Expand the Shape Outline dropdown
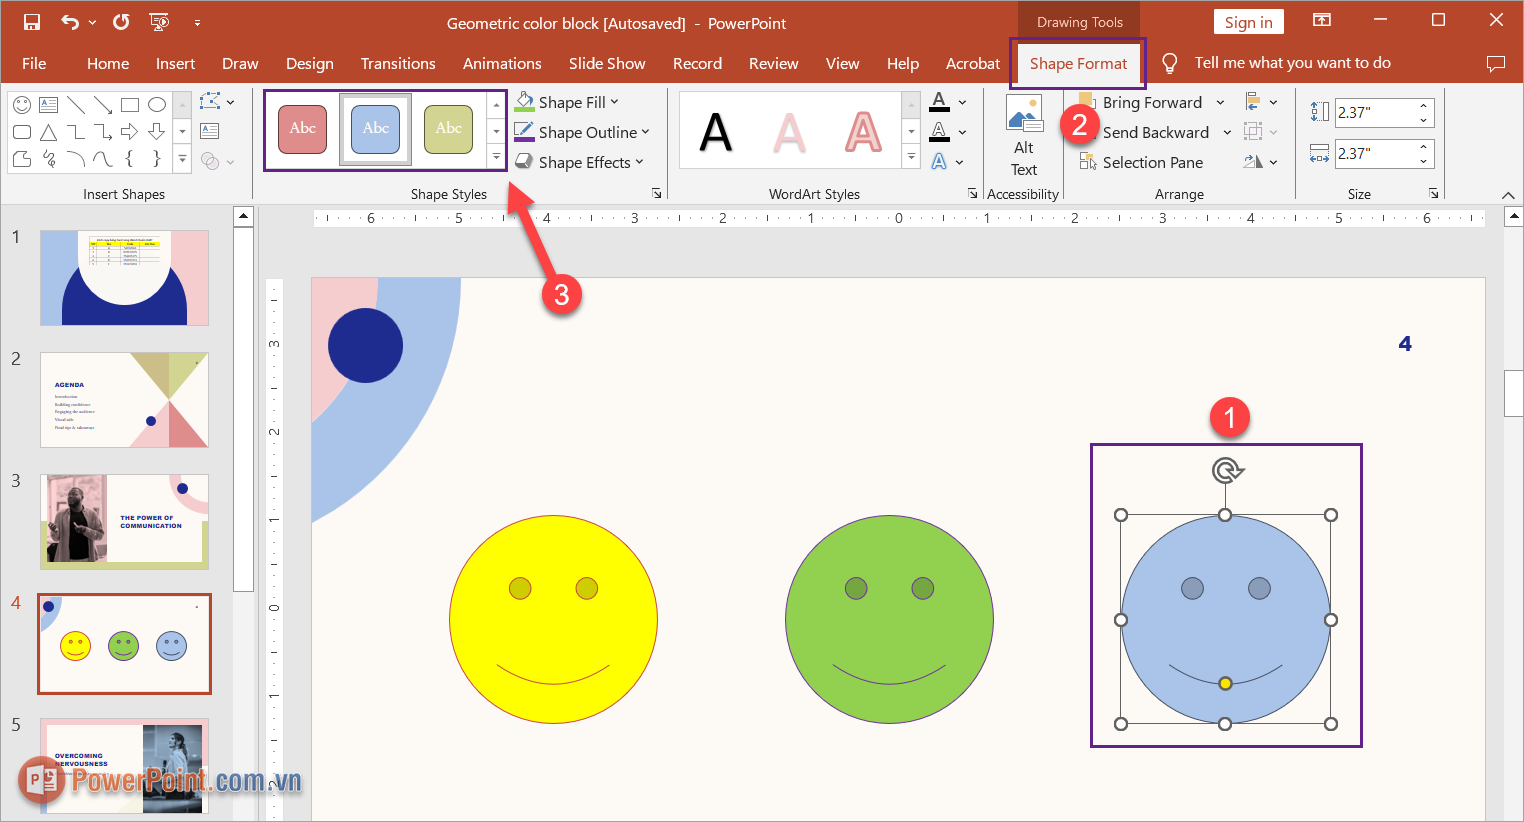Viewport: 1524px width, 822px height. point(645,132)
